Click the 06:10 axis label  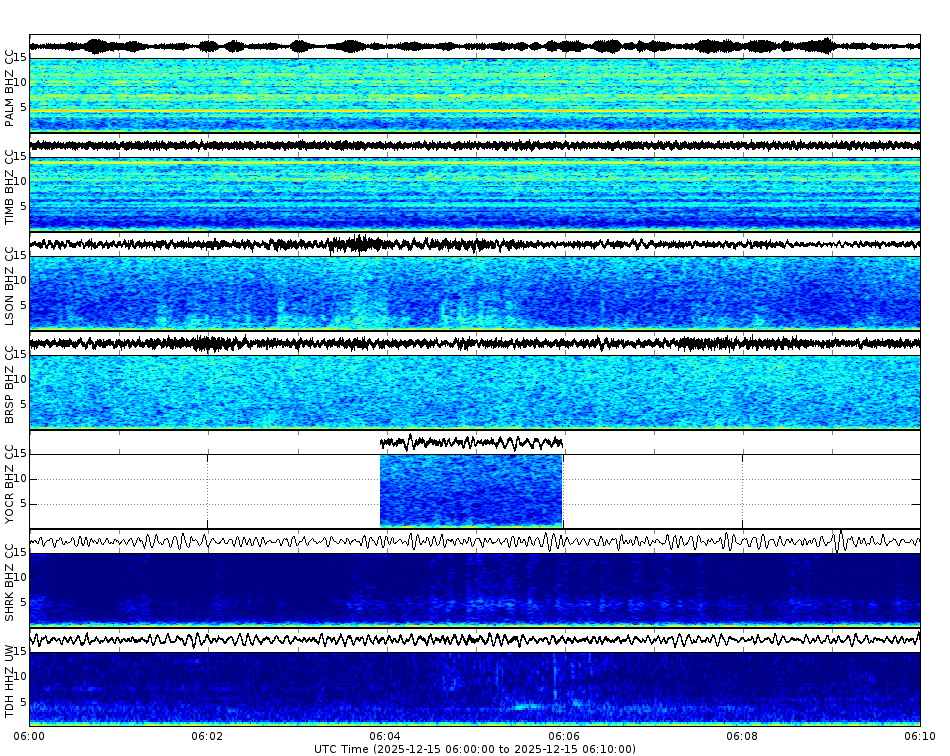click(x=918, y=733)
